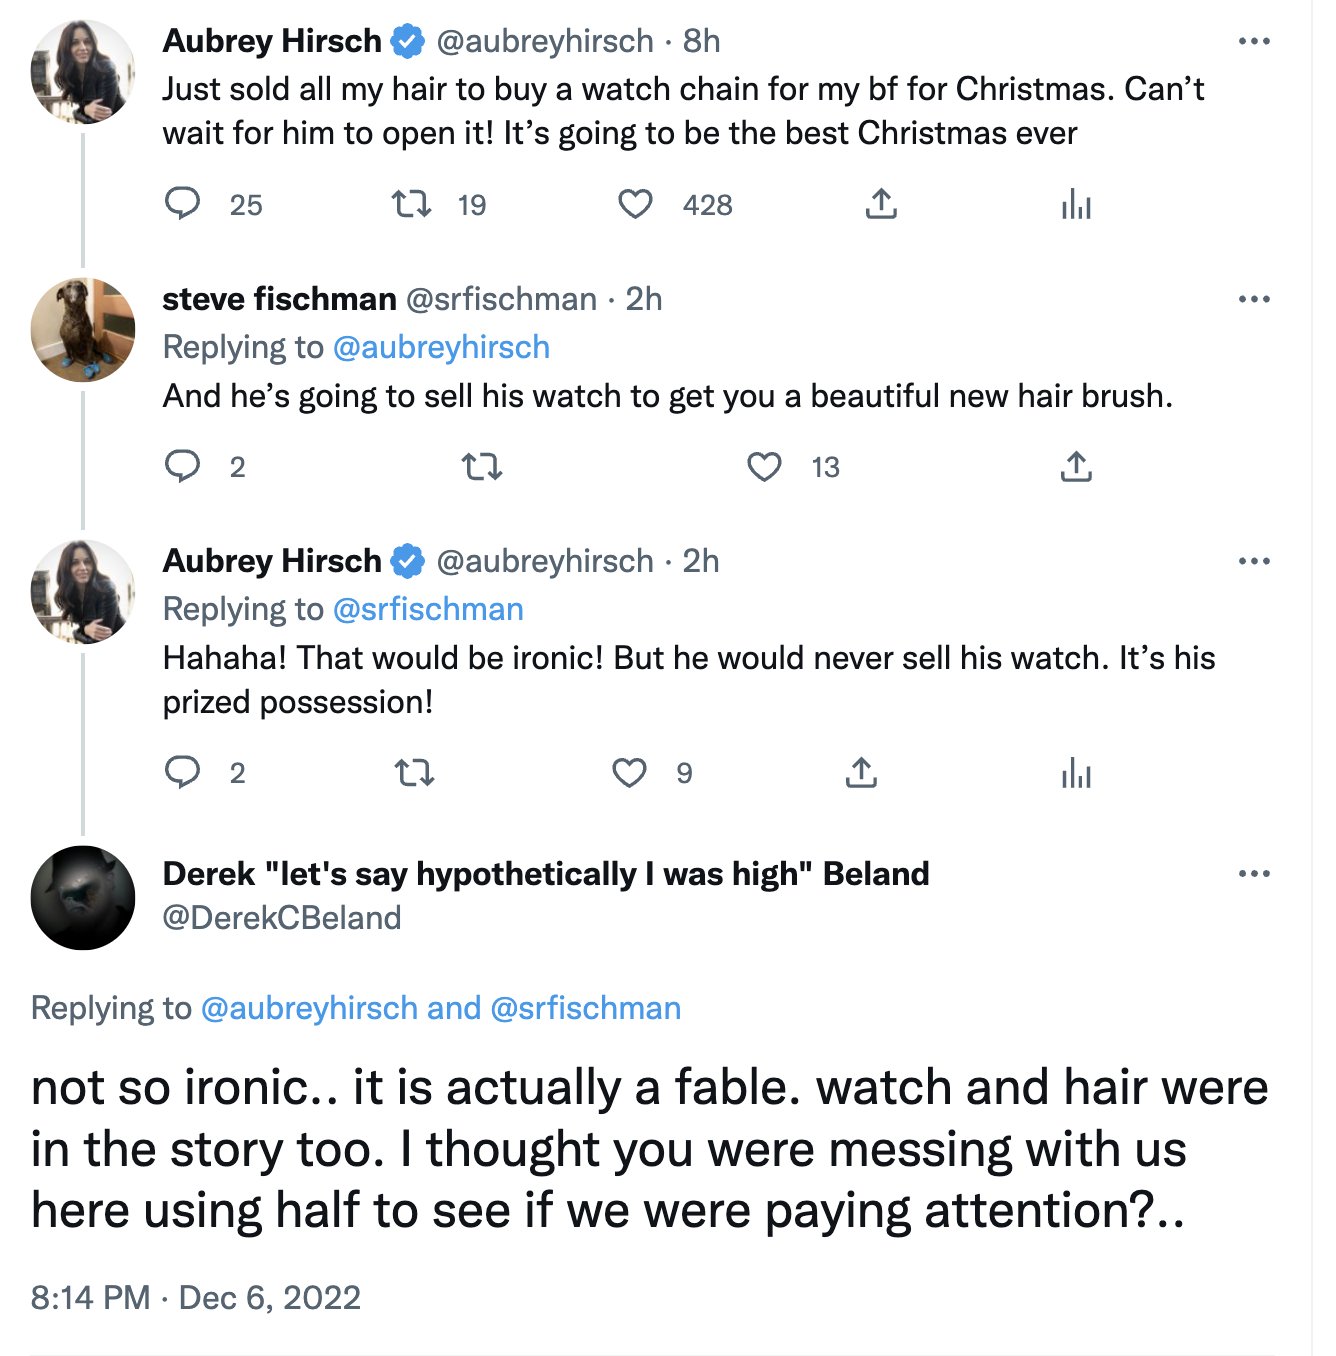
Task: Like steve fischman's tweet
Action: 764,466
